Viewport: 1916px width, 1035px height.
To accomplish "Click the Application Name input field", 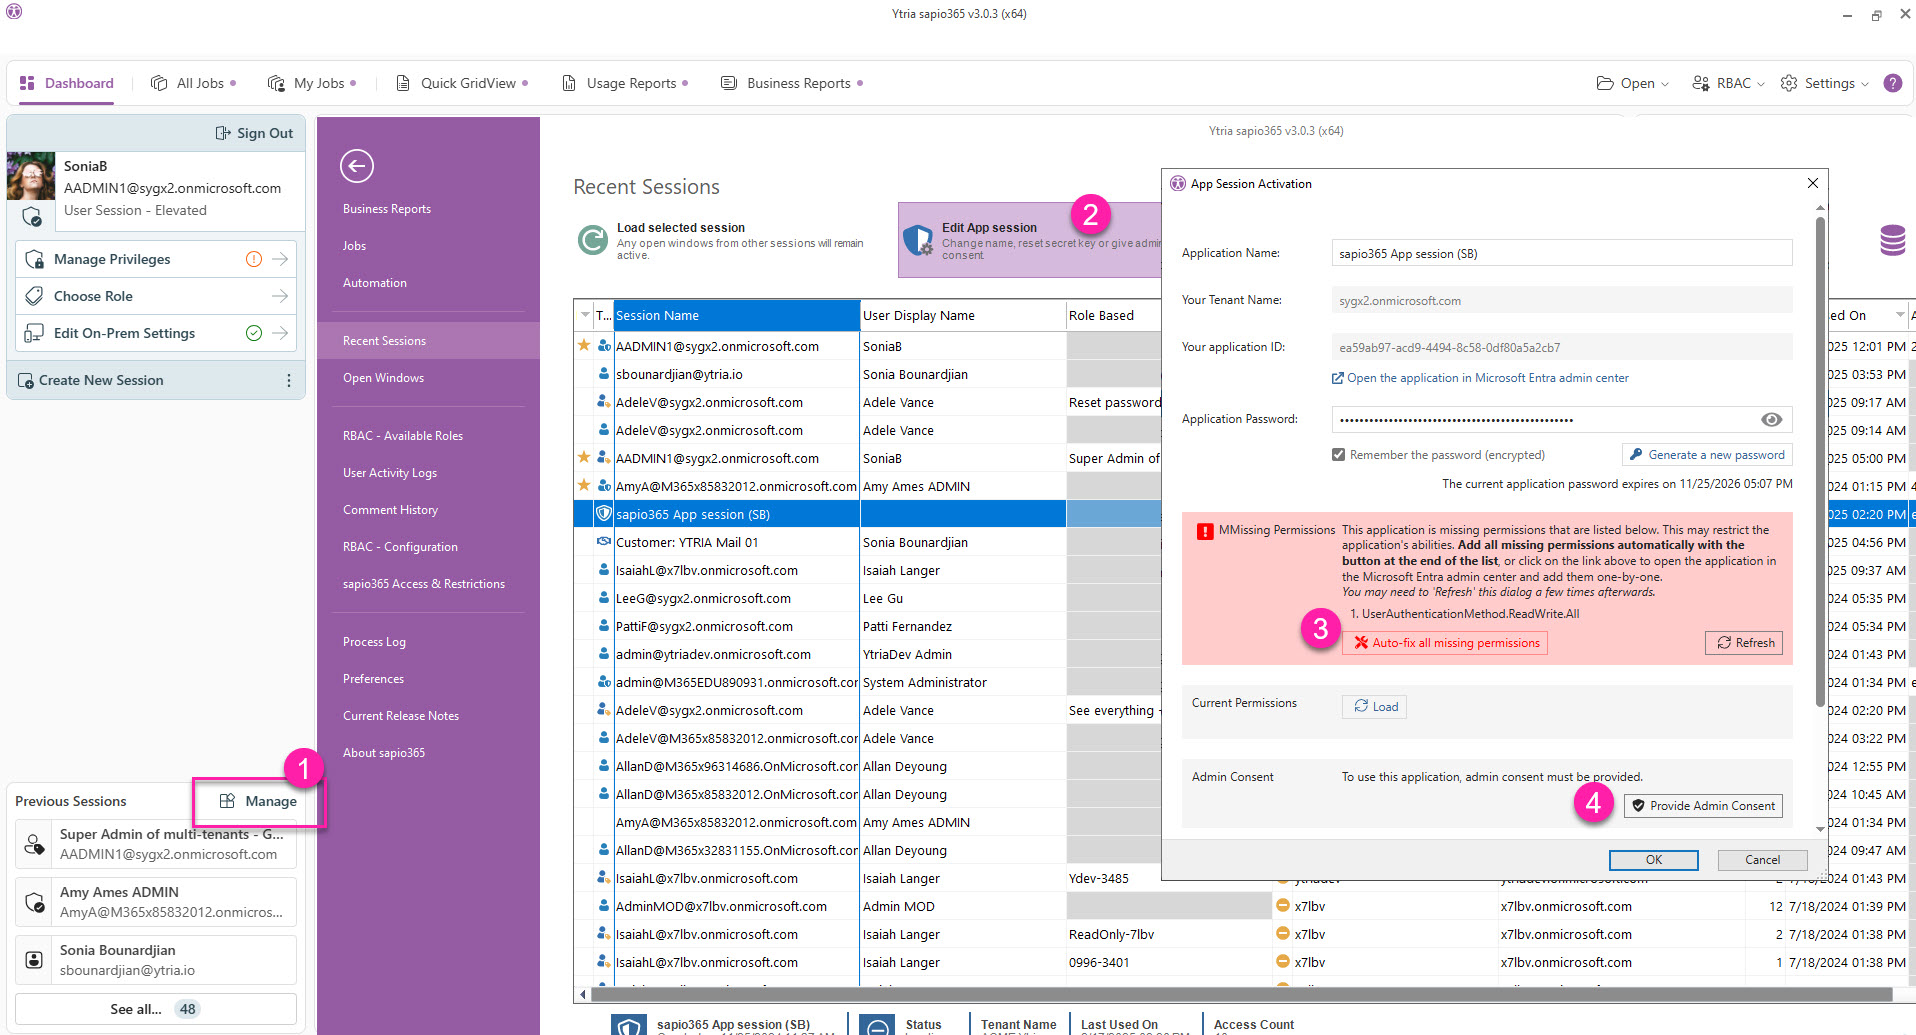I will (1560, 254).
